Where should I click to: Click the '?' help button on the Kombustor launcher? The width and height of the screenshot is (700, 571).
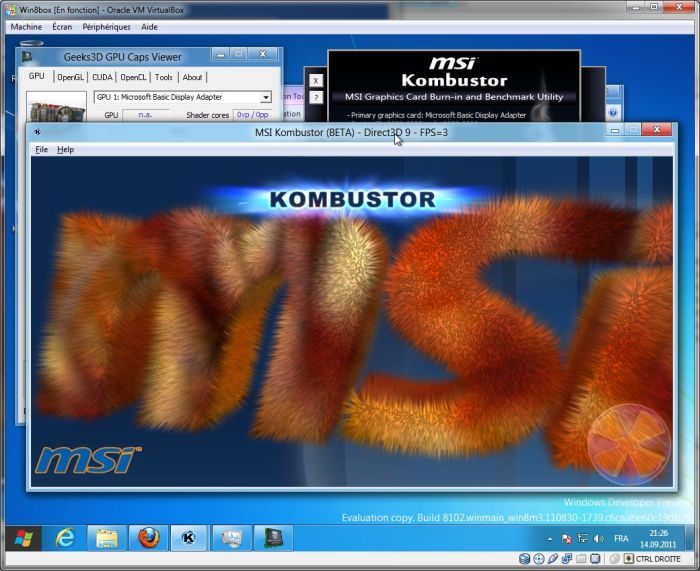[316, 97]
